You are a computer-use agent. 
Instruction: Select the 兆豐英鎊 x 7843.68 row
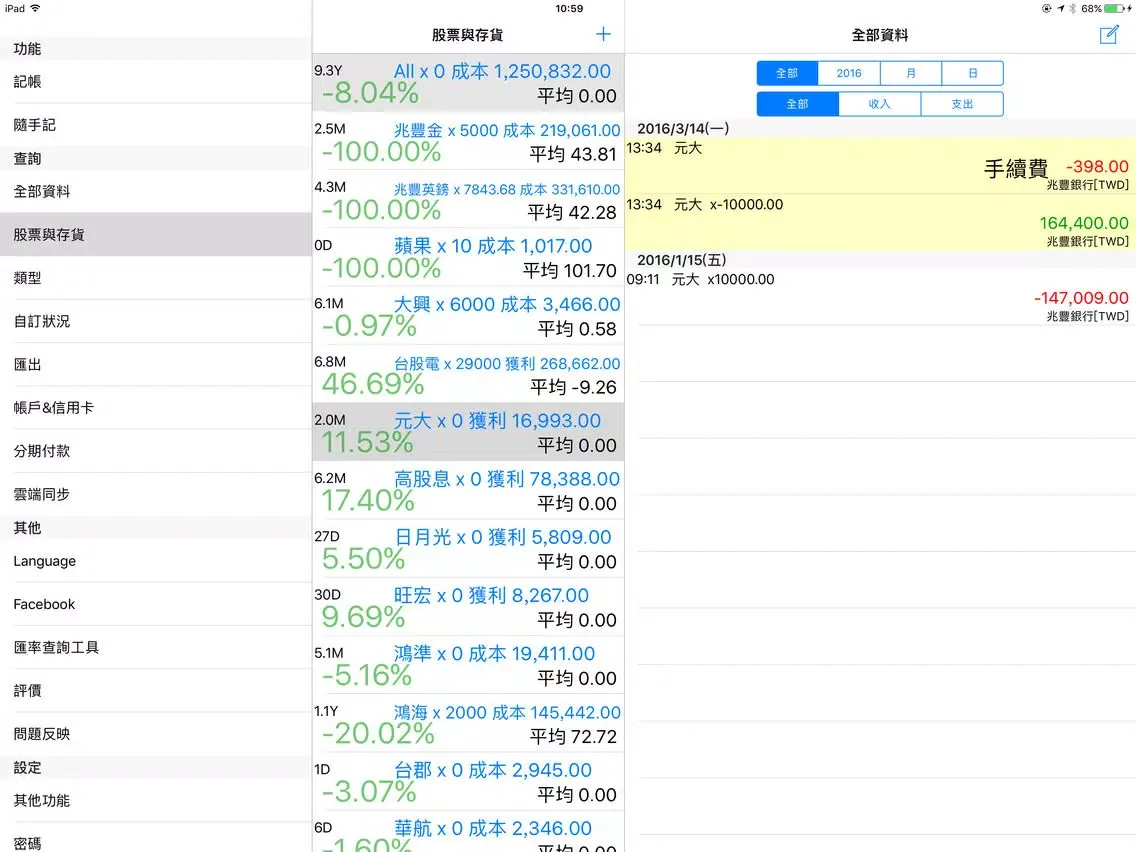point(468,199)
